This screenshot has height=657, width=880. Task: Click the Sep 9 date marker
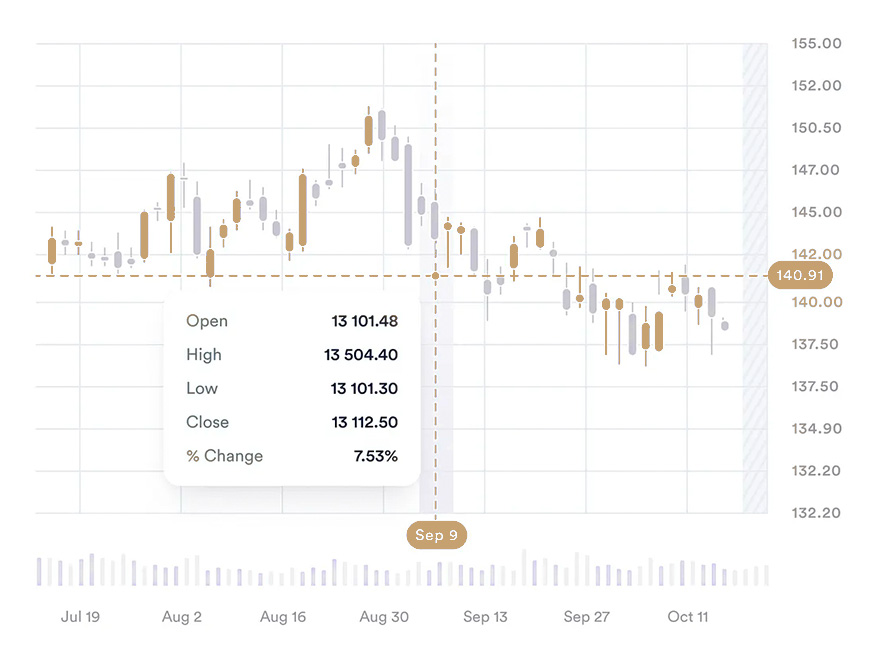click(x=436, y=535)
